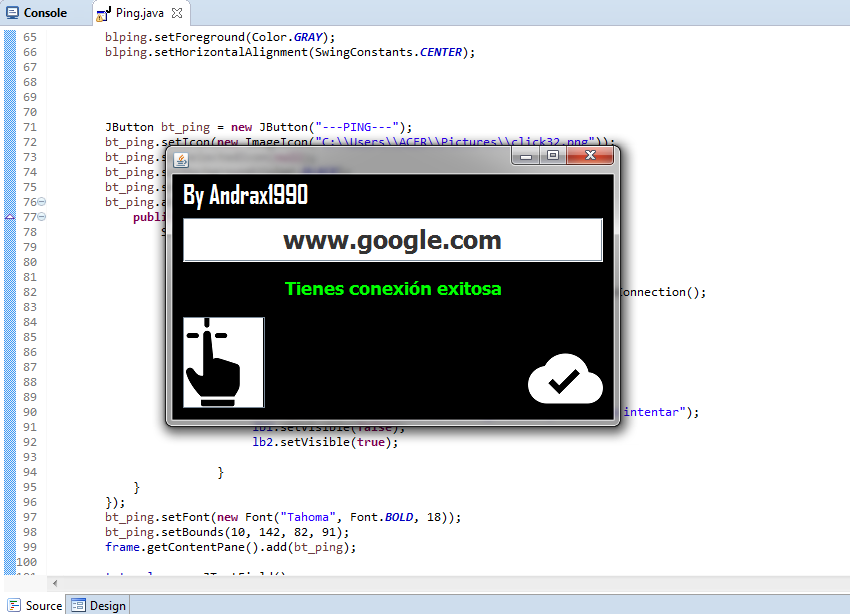
Task: Click the cloud checkmark icon in the dialog
Action: click(565, 379)
